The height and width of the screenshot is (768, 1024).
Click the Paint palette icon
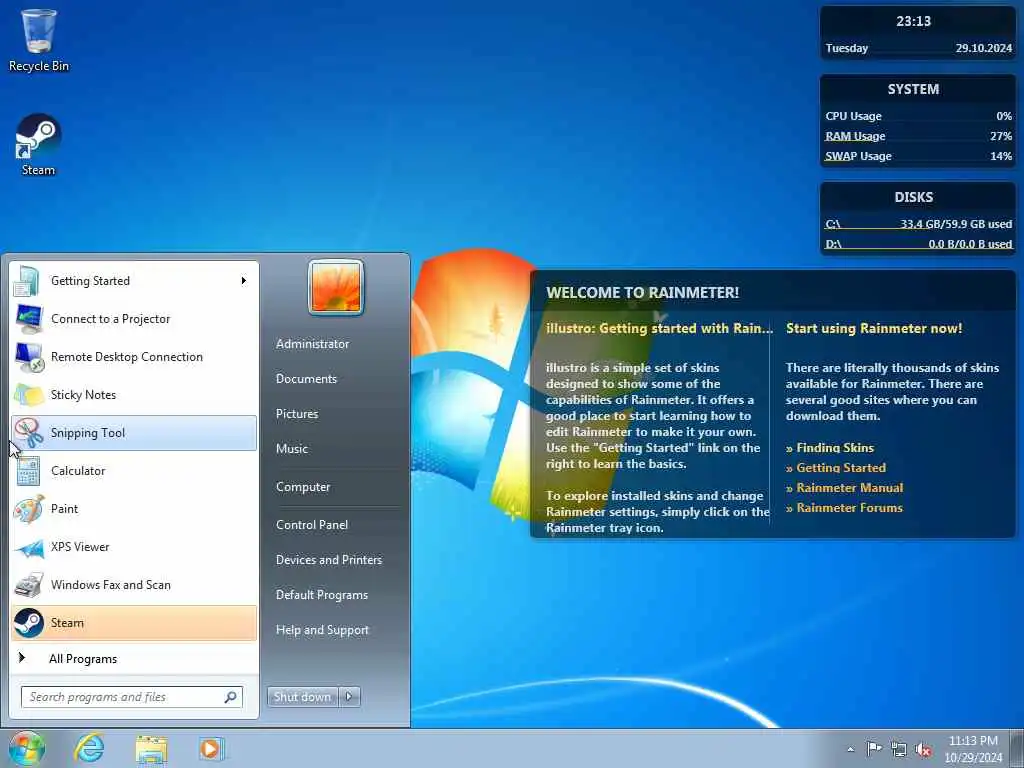point(28,509)
